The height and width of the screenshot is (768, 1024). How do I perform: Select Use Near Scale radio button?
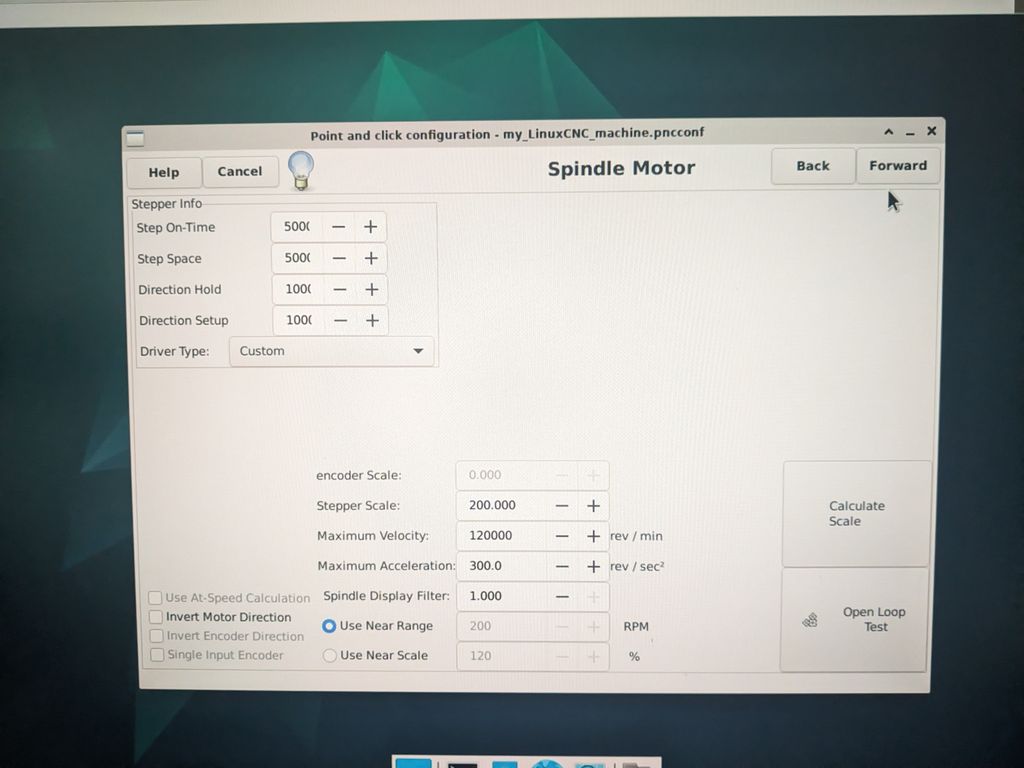click(329, 656)
